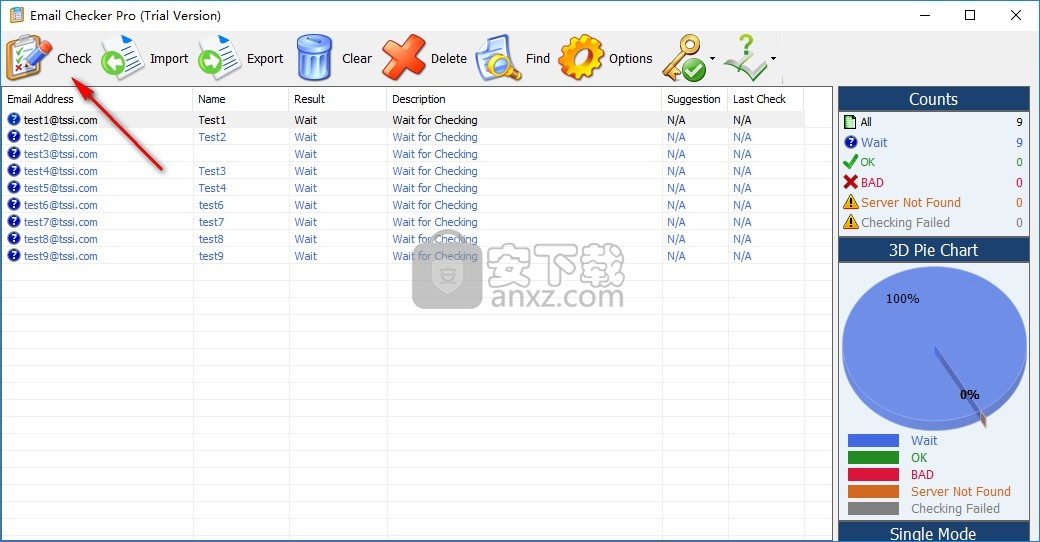
Task: Click the Find magnifier icon
Action: (499, 58)
